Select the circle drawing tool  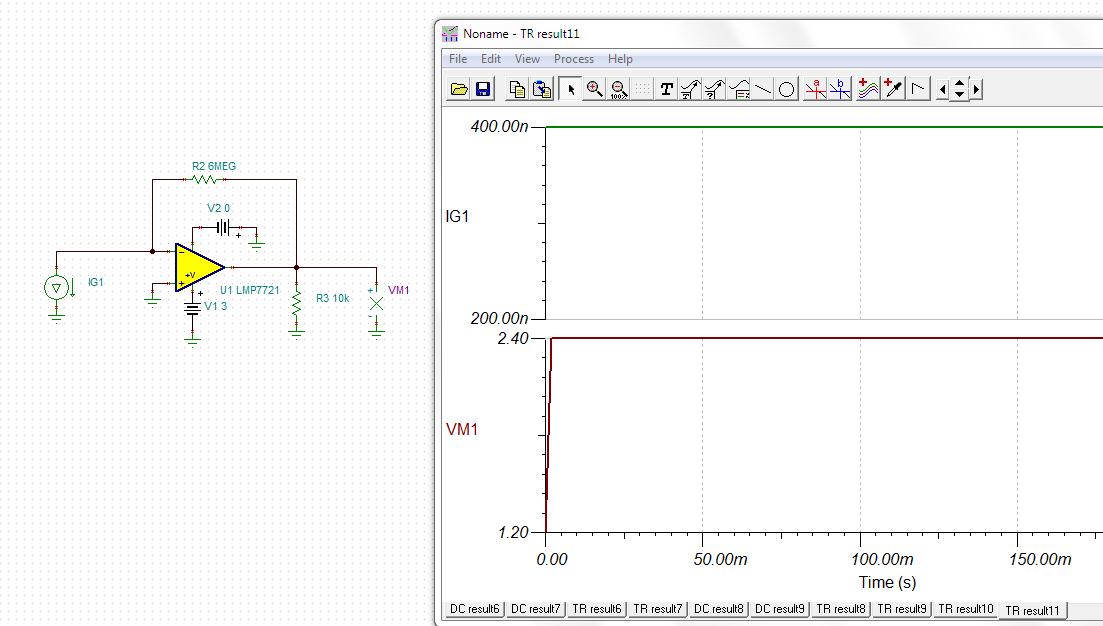pos(786,89)
